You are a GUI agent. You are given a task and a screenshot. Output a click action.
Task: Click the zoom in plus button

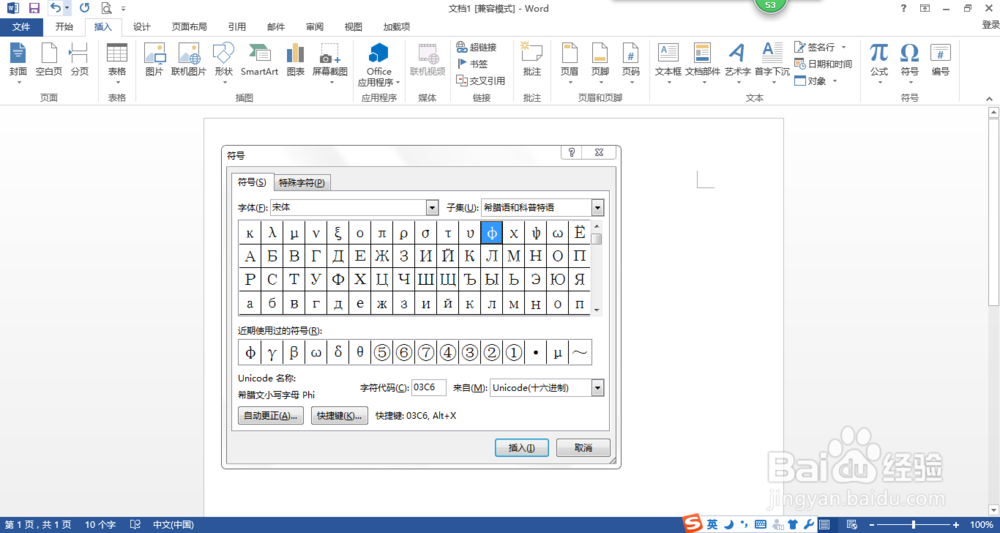tap(955, 525)
